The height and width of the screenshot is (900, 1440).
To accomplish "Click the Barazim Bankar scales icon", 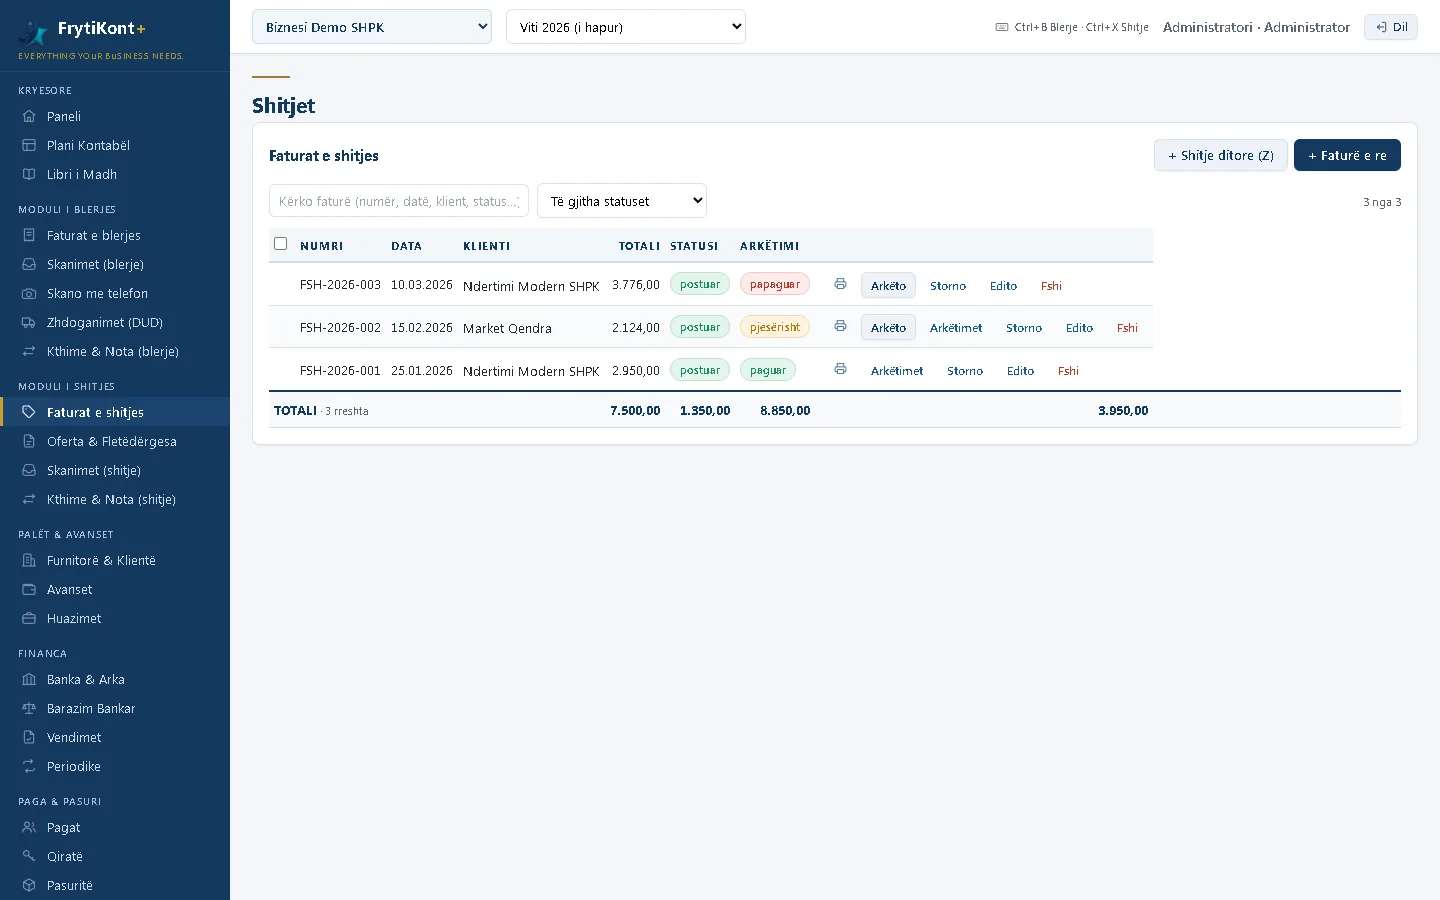I will 29,708.
